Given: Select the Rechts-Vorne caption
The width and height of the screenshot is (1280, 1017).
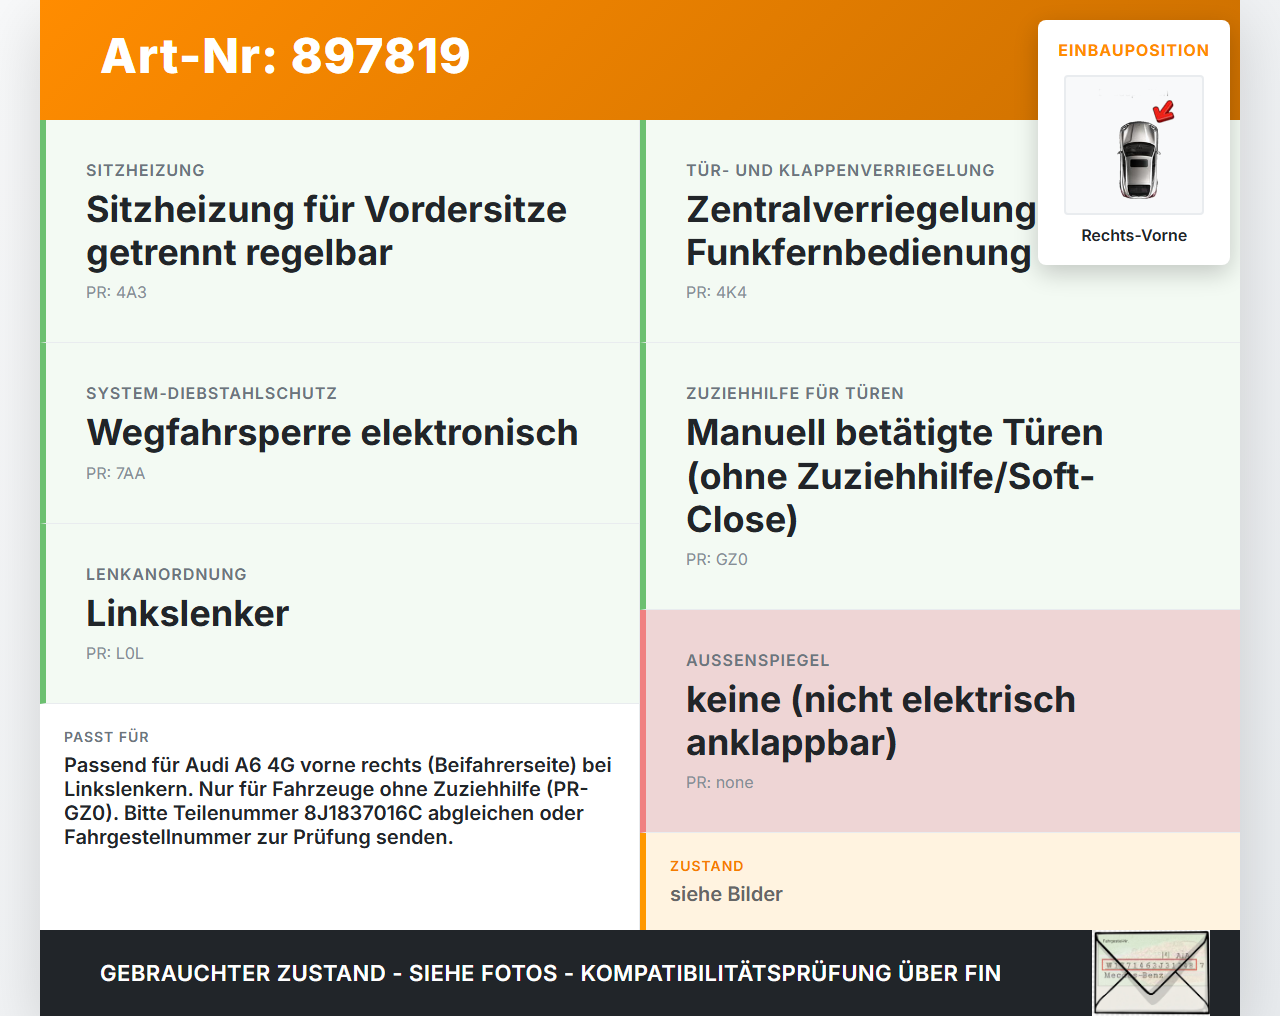Looking at the screenshot, I should 1134,235.
